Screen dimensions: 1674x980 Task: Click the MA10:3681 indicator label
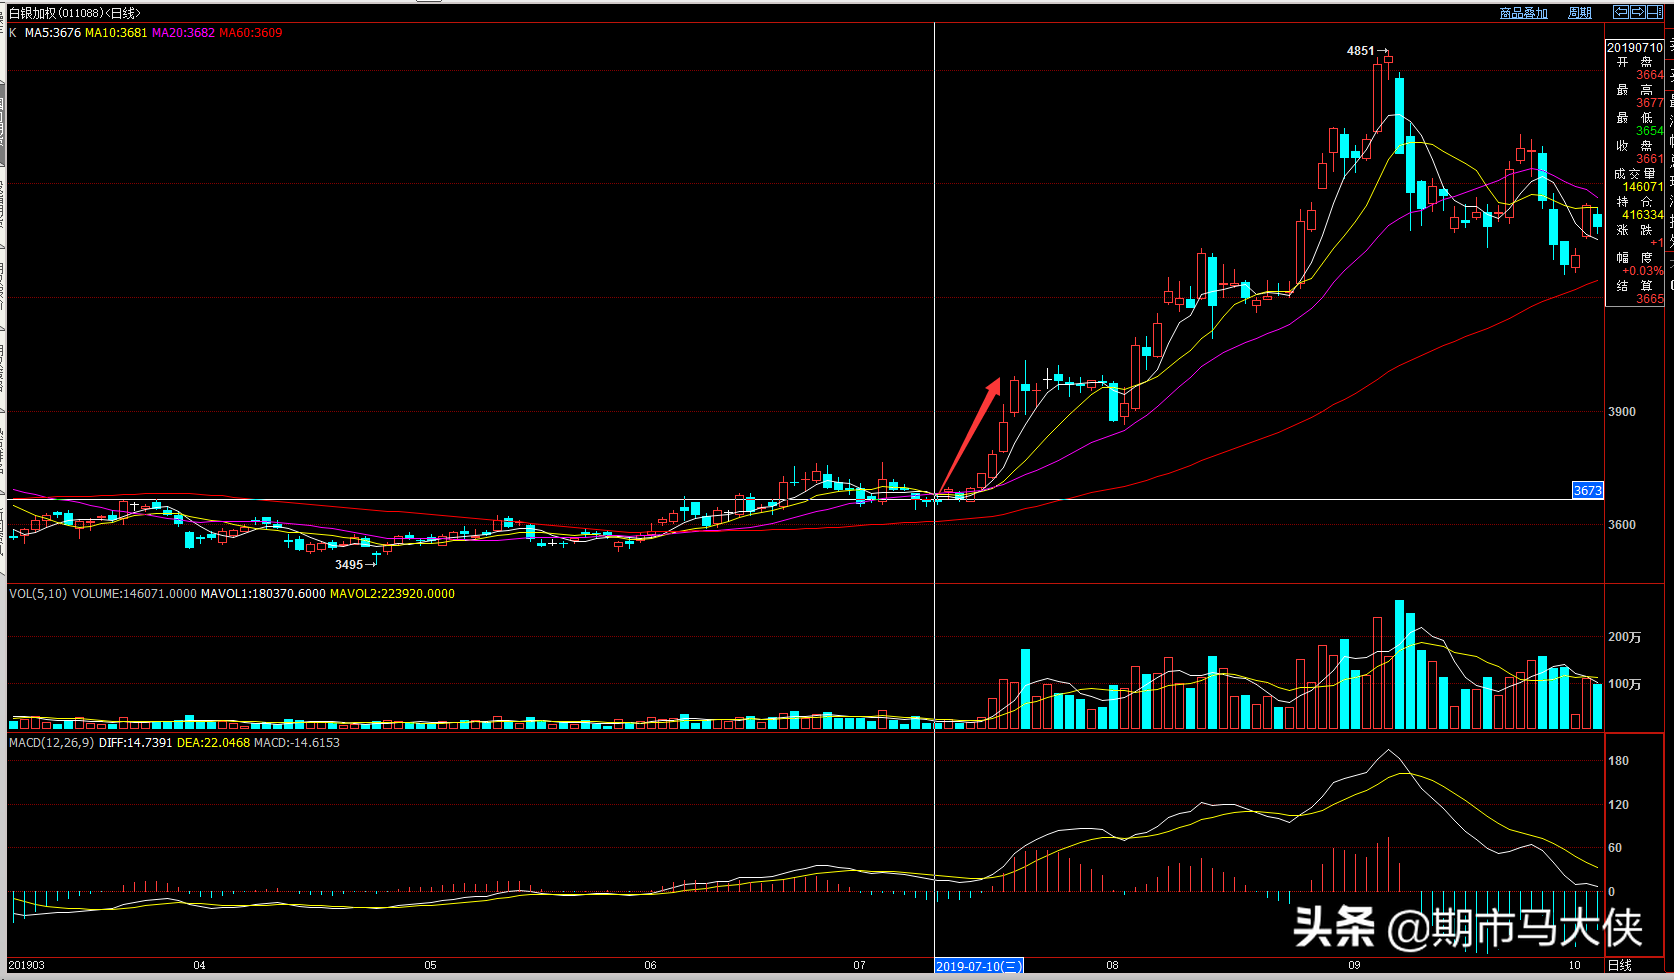click(x=116, y=33)
